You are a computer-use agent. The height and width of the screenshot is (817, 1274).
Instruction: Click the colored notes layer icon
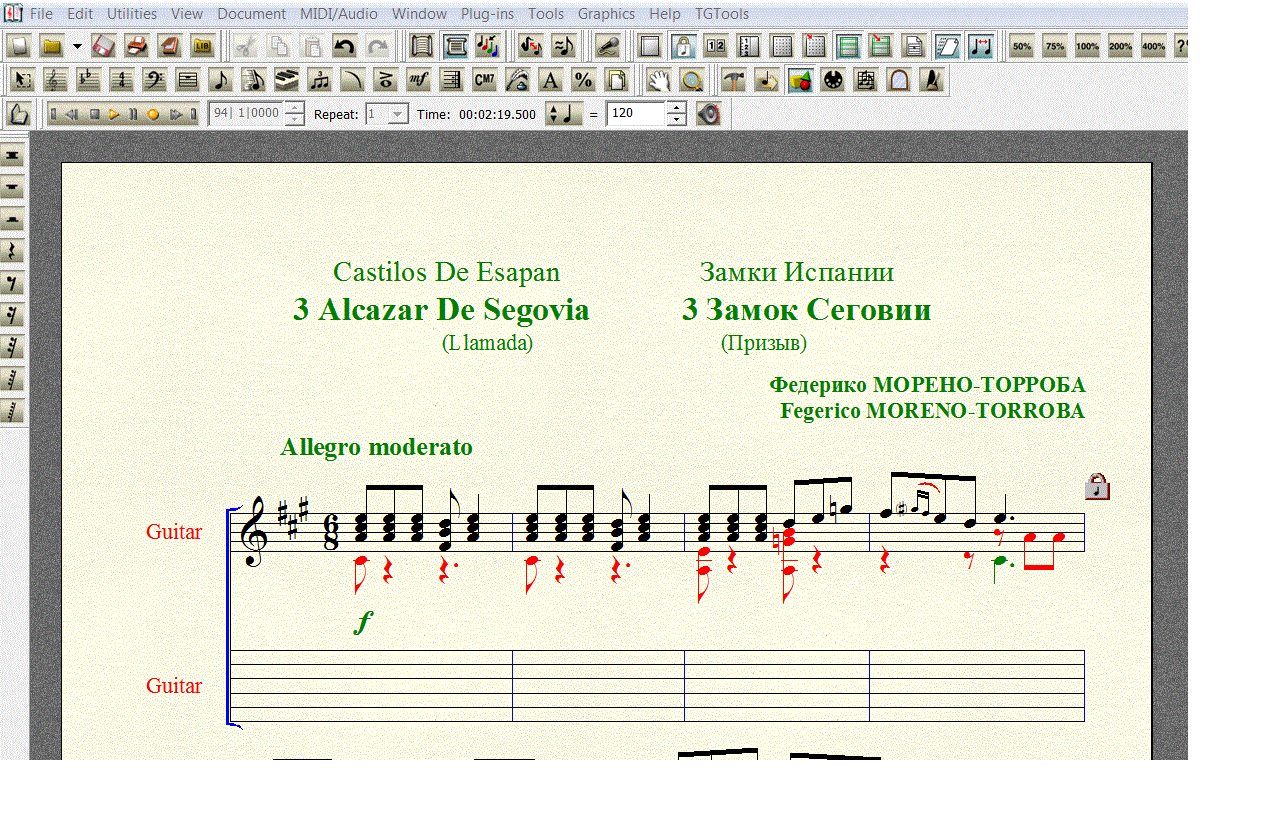[487, 46]
